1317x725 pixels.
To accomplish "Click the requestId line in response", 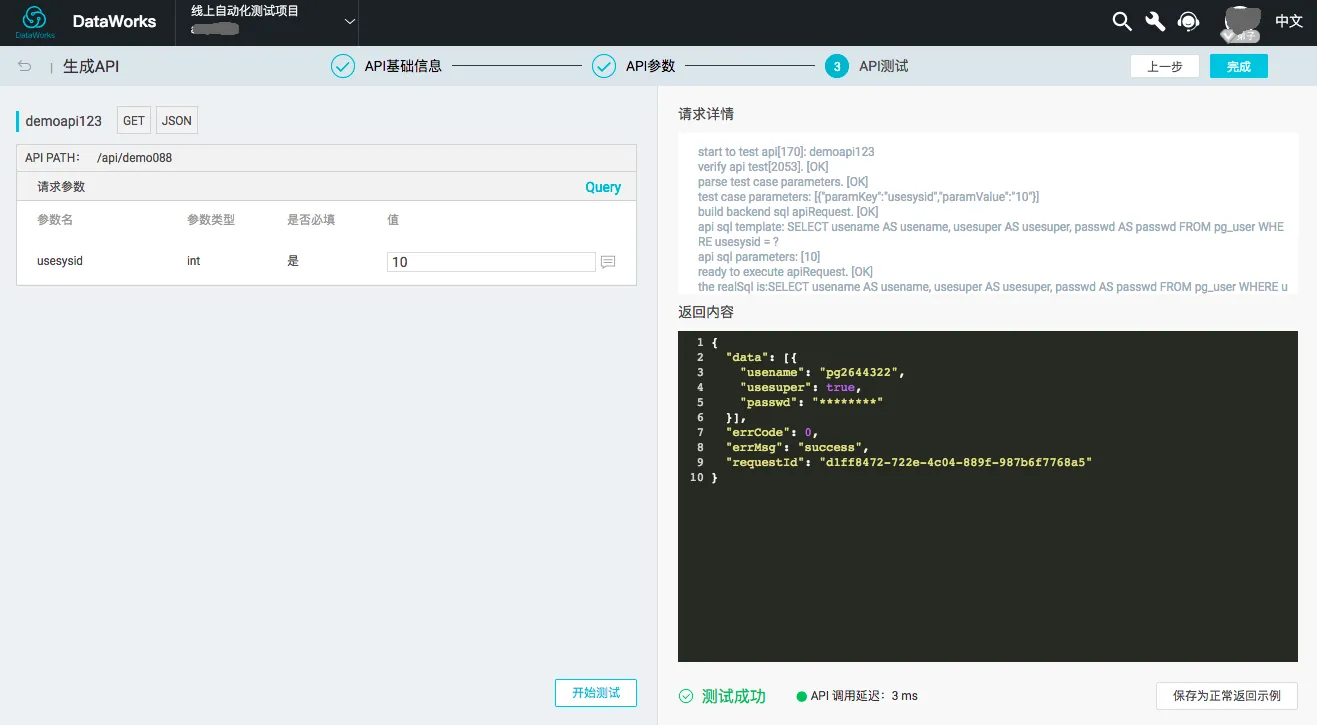I will coord(909,462).
